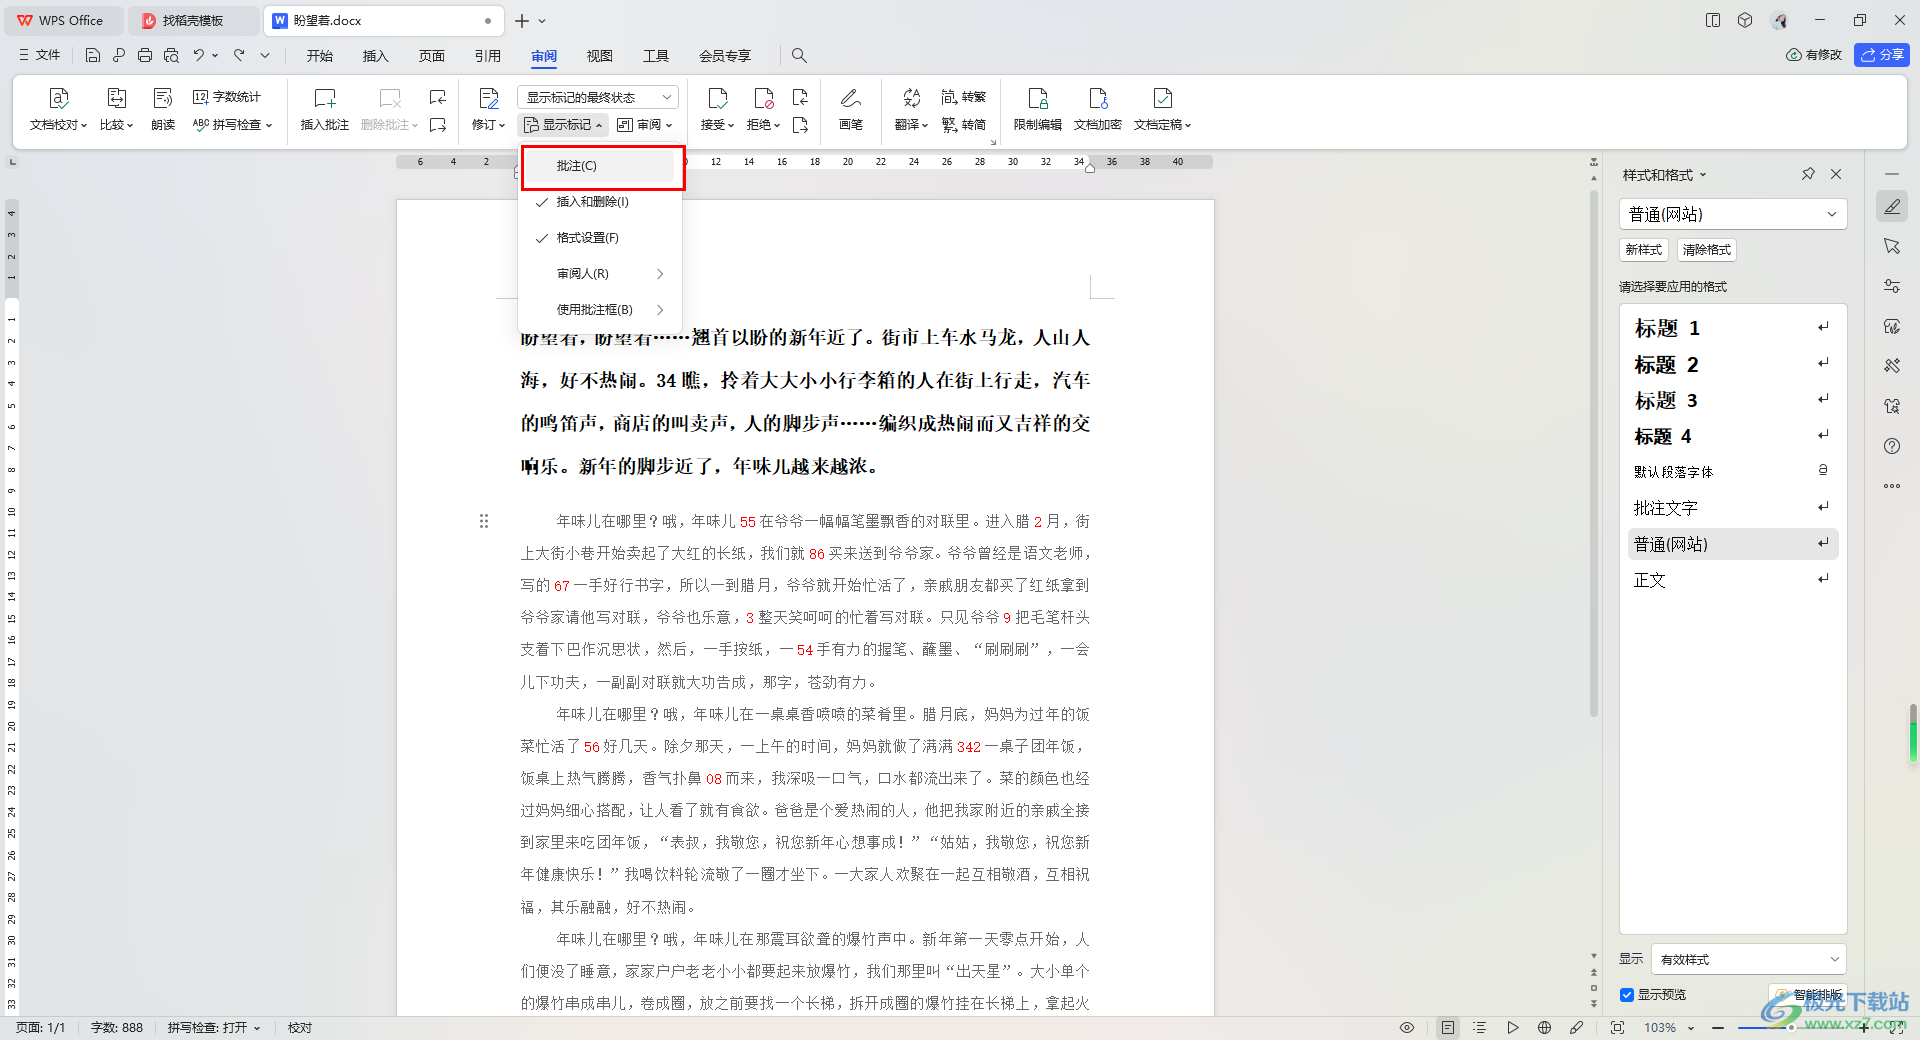Open 普通(网站) style dropdown in panel

[1732, 214]
